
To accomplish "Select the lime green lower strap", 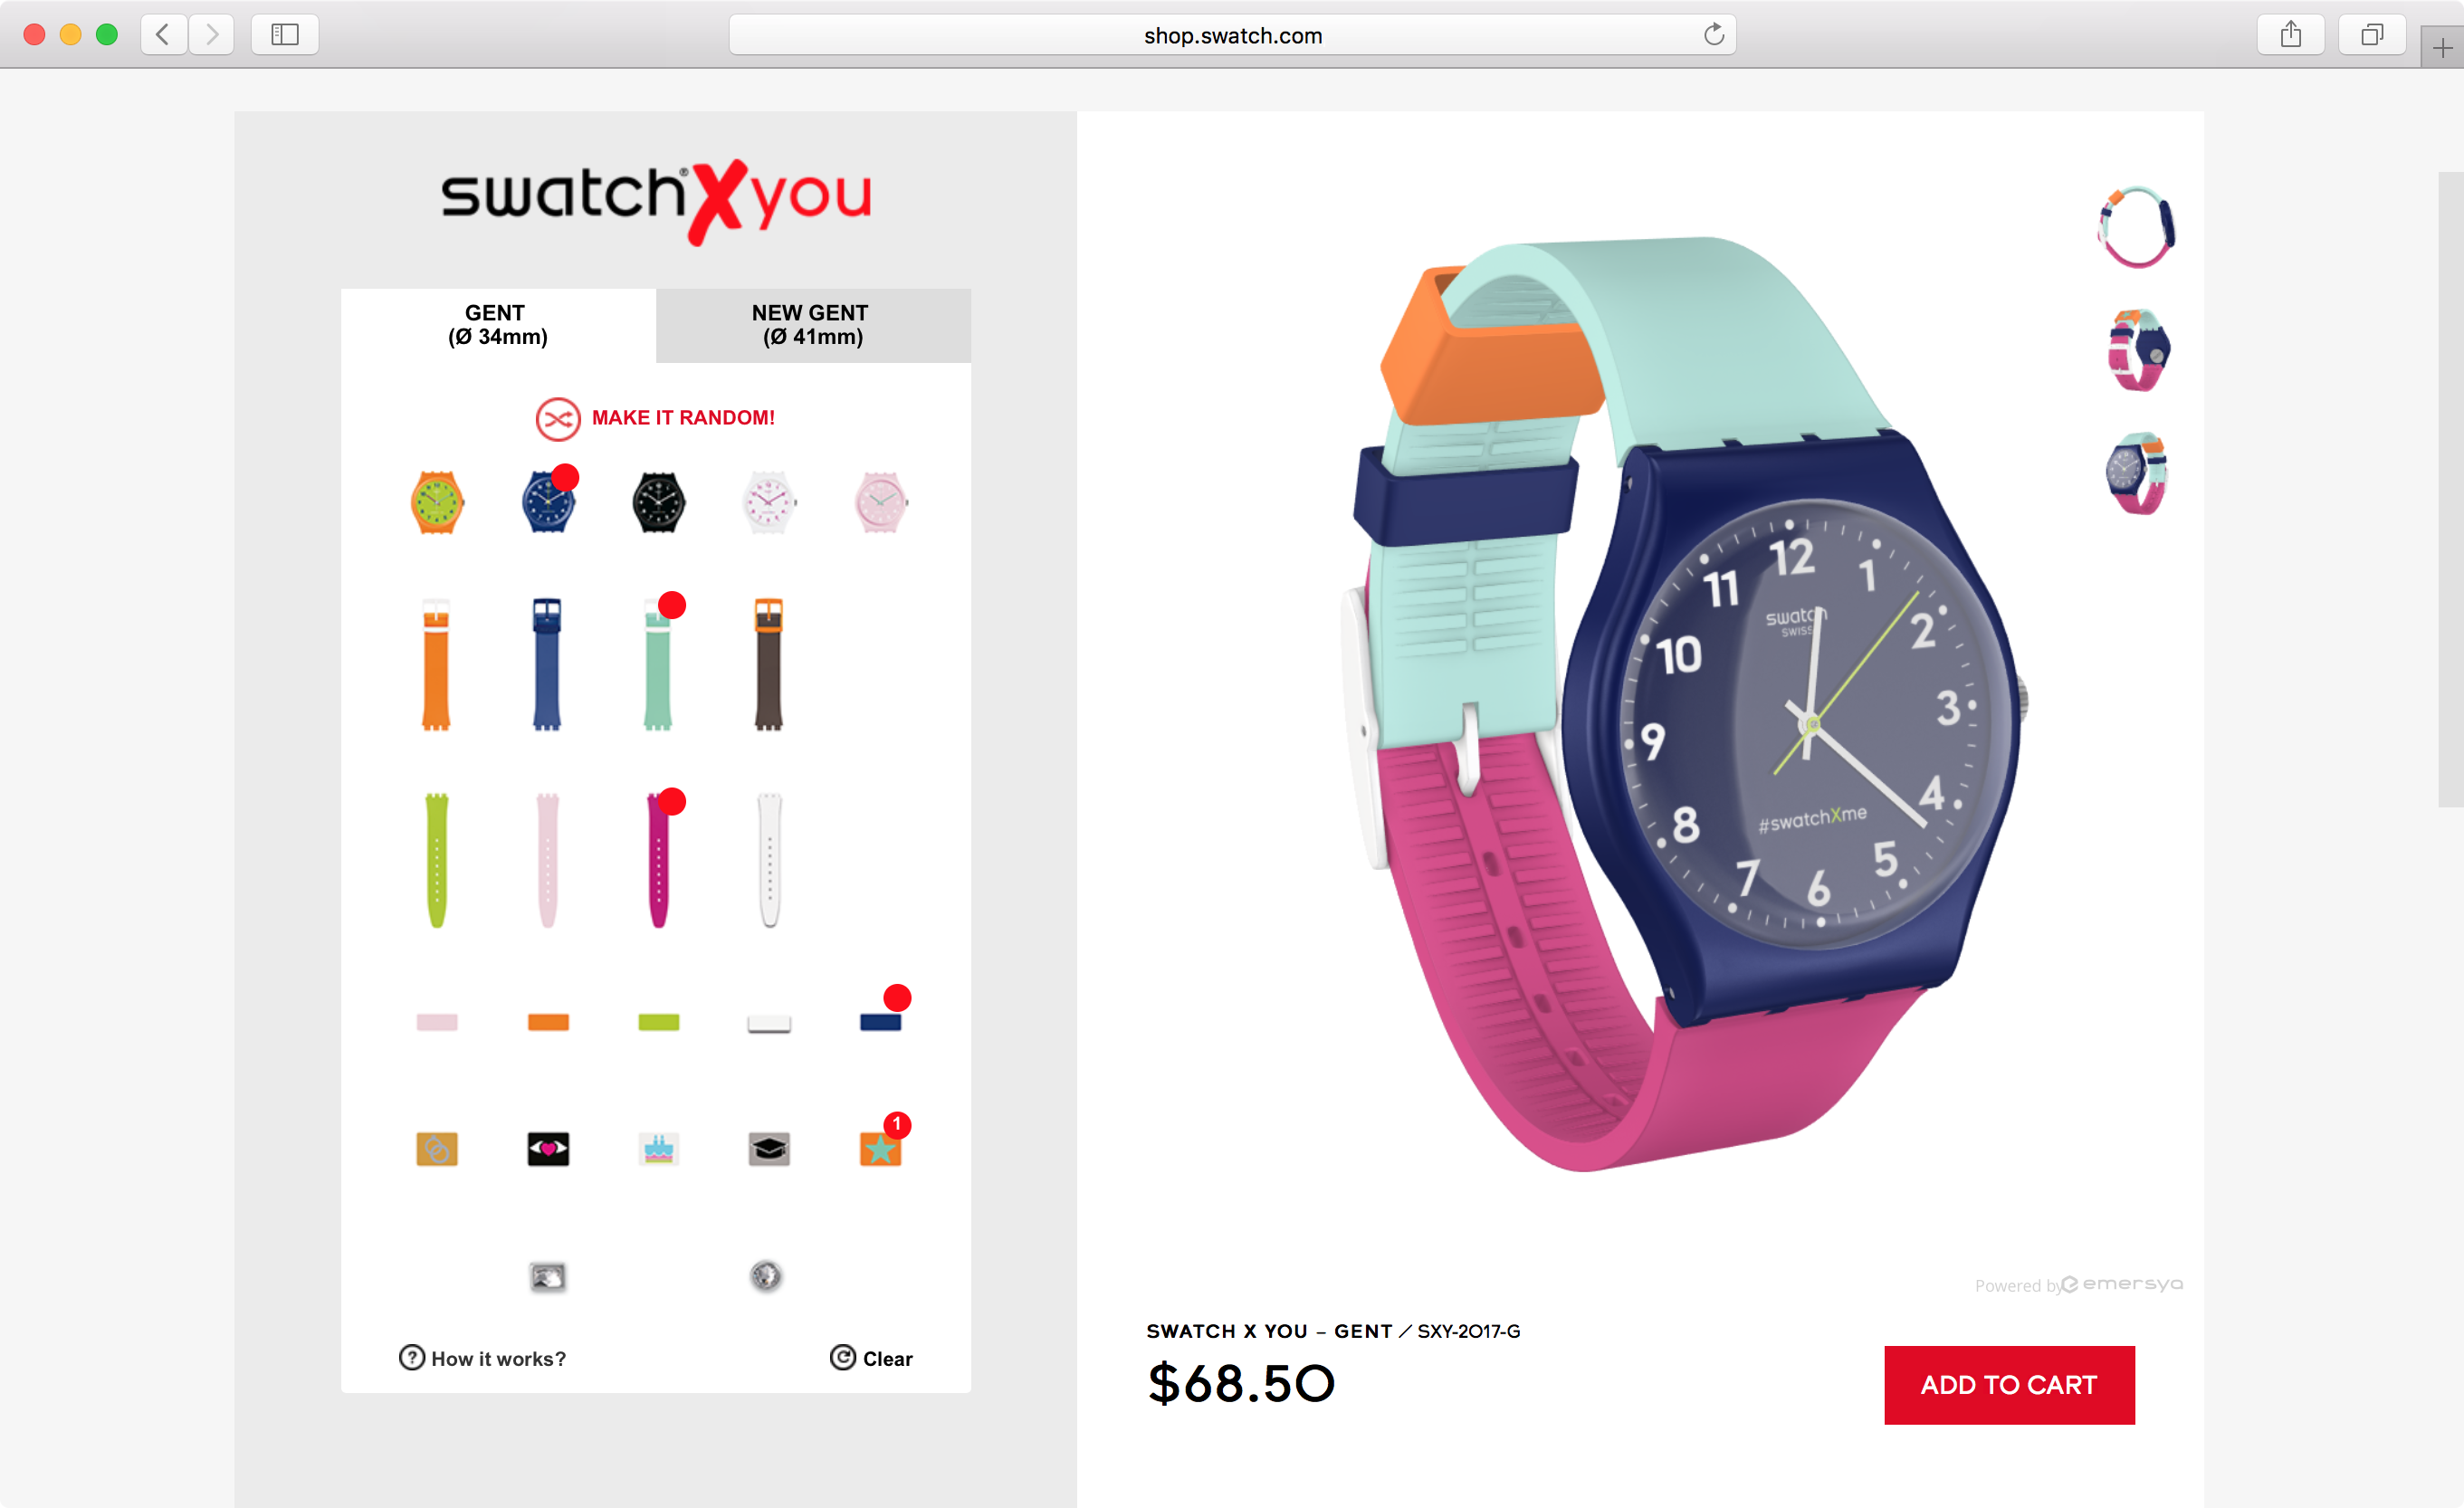I will pos(437,860).
